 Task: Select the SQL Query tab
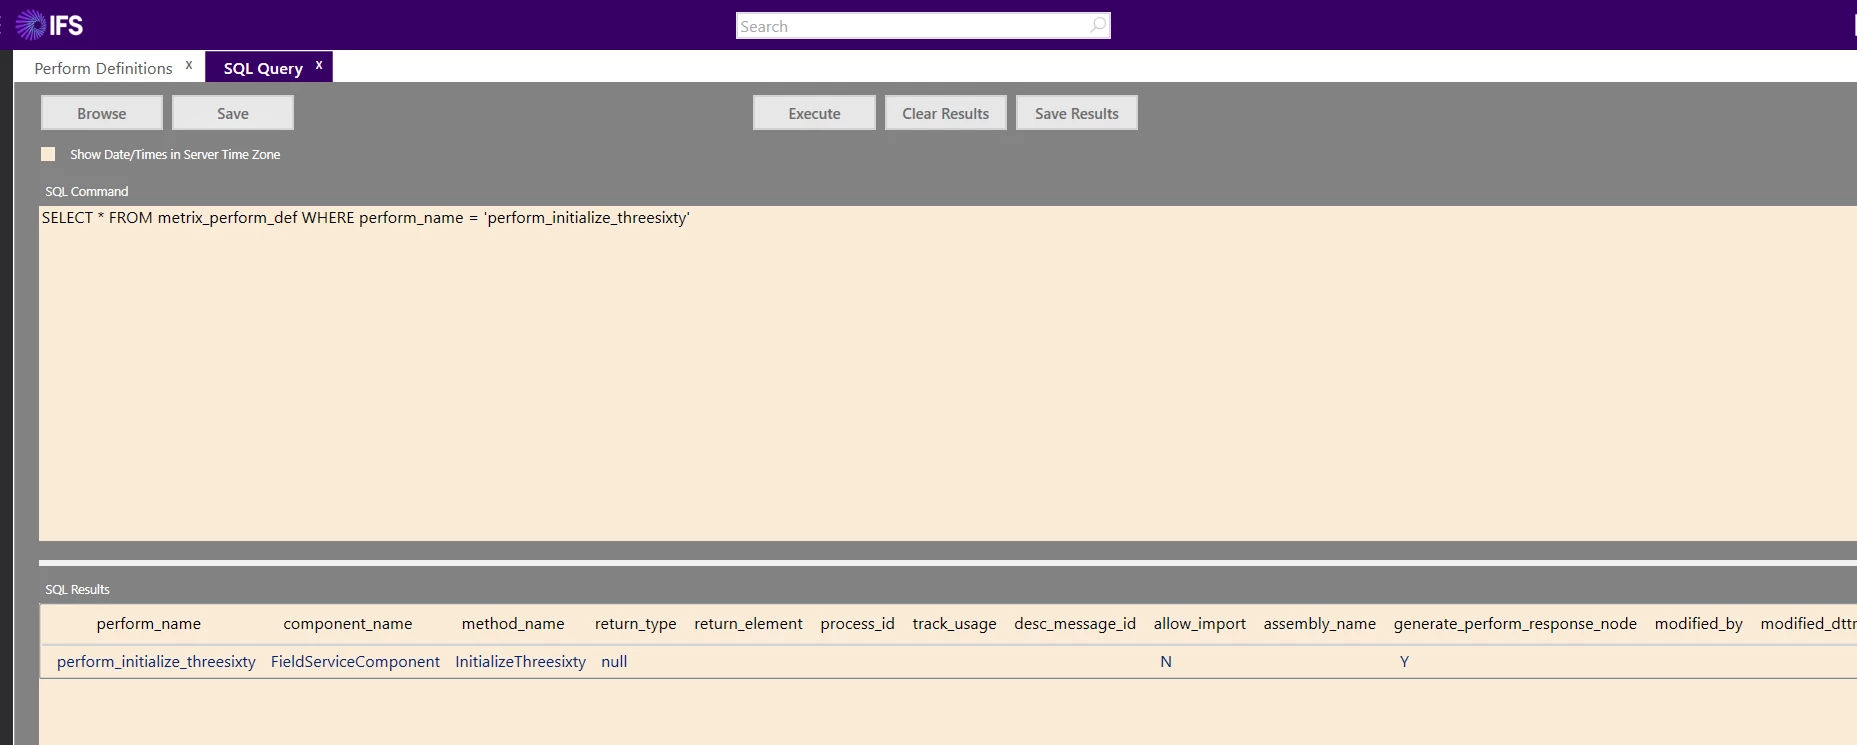(x=263, y=68)
